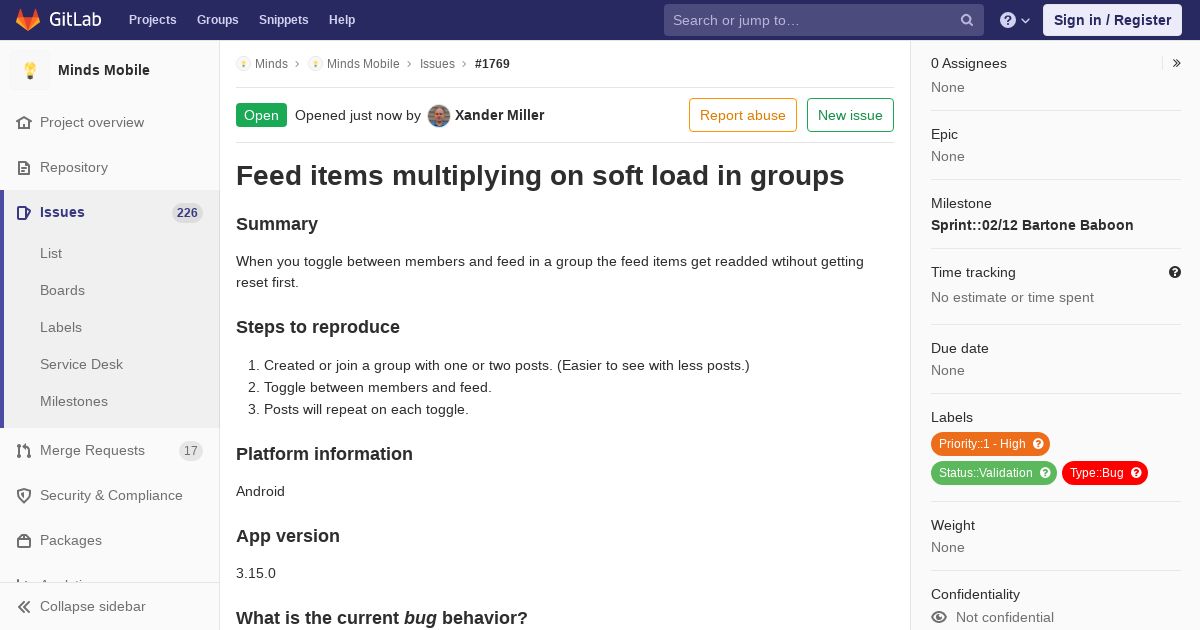
Task: Click the Search or jump to field
Action: (824, 20)
